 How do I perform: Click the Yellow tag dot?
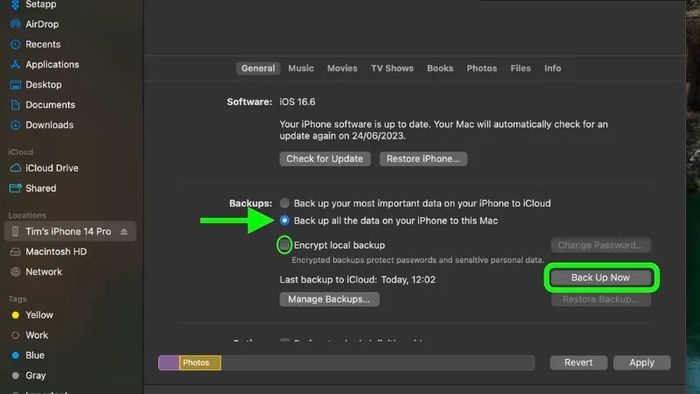(x=15, y=315)
